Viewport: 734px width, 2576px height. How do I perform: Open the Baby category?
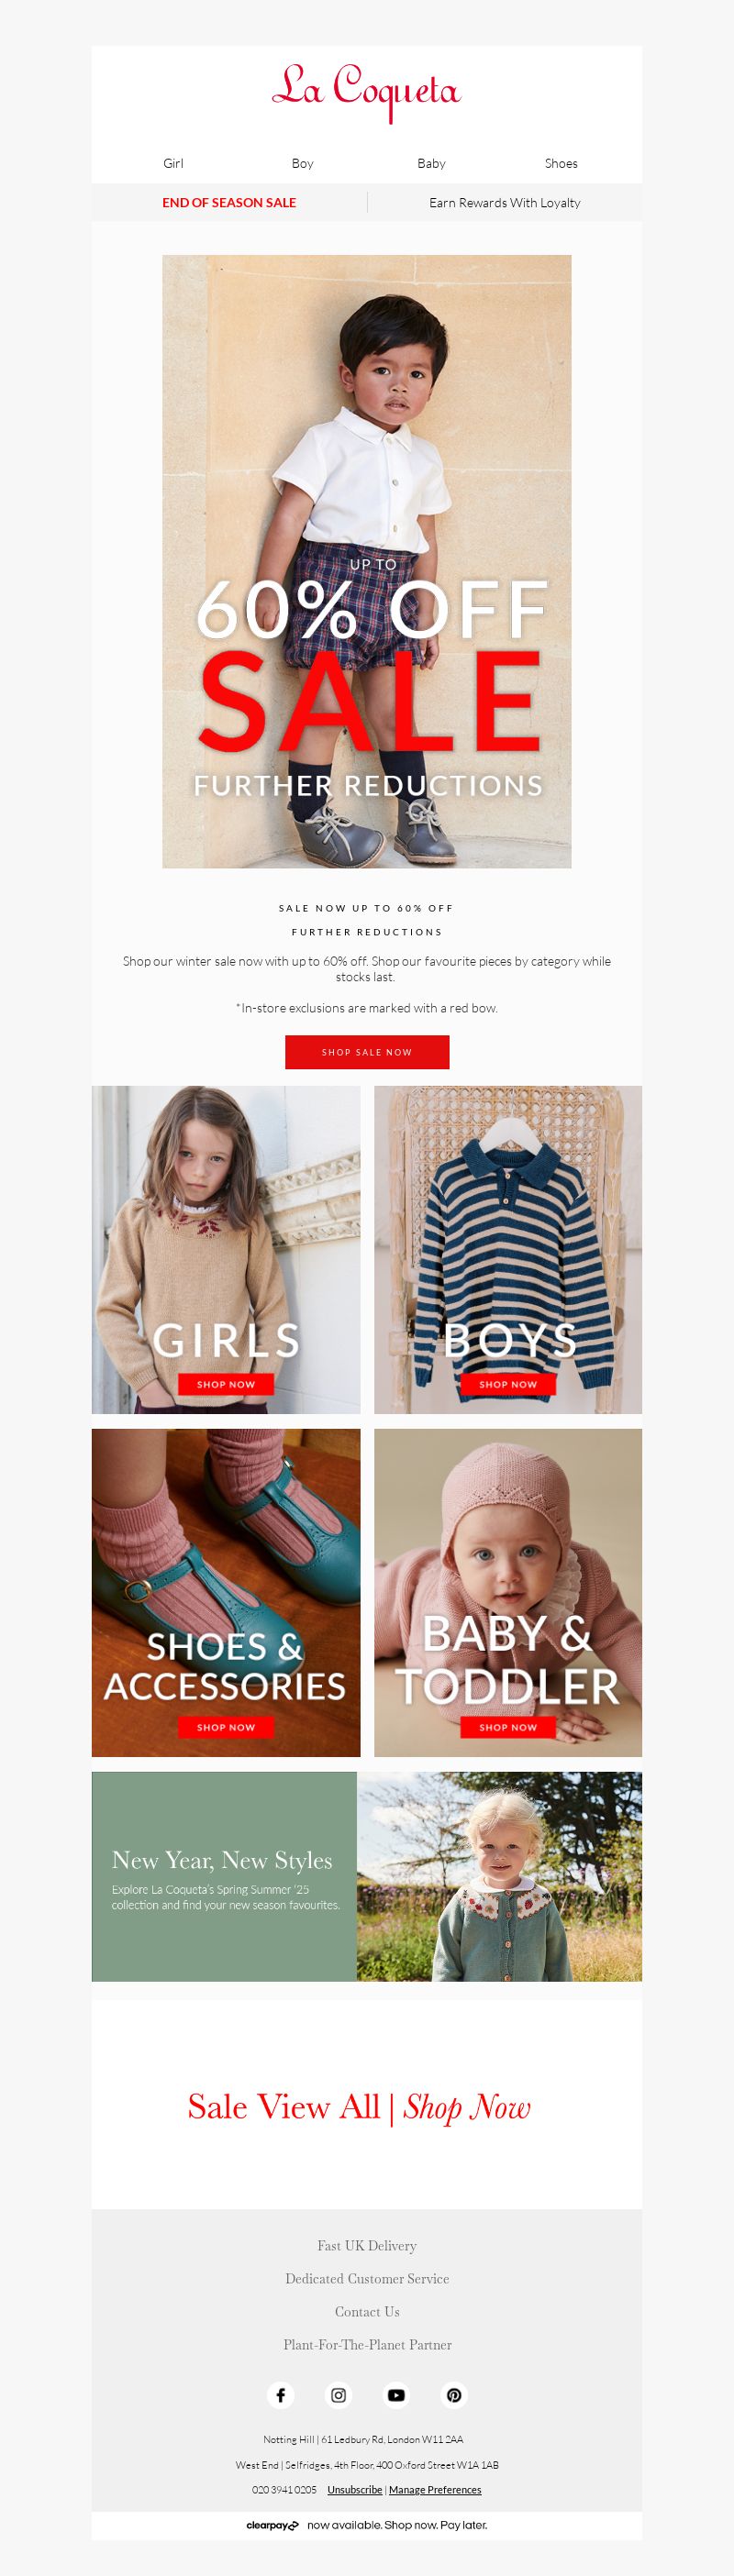point(431,163)
